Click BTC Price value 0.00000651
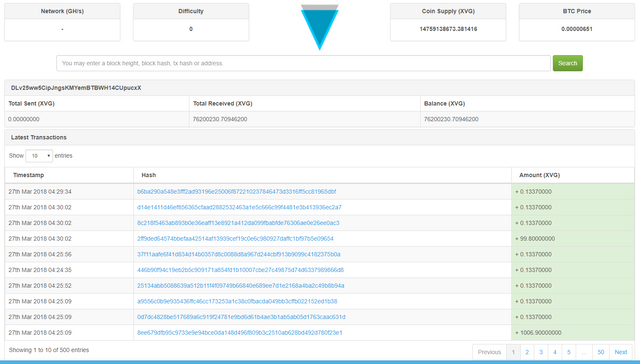Viewport: 640px width, 364px height. point(577,29)
